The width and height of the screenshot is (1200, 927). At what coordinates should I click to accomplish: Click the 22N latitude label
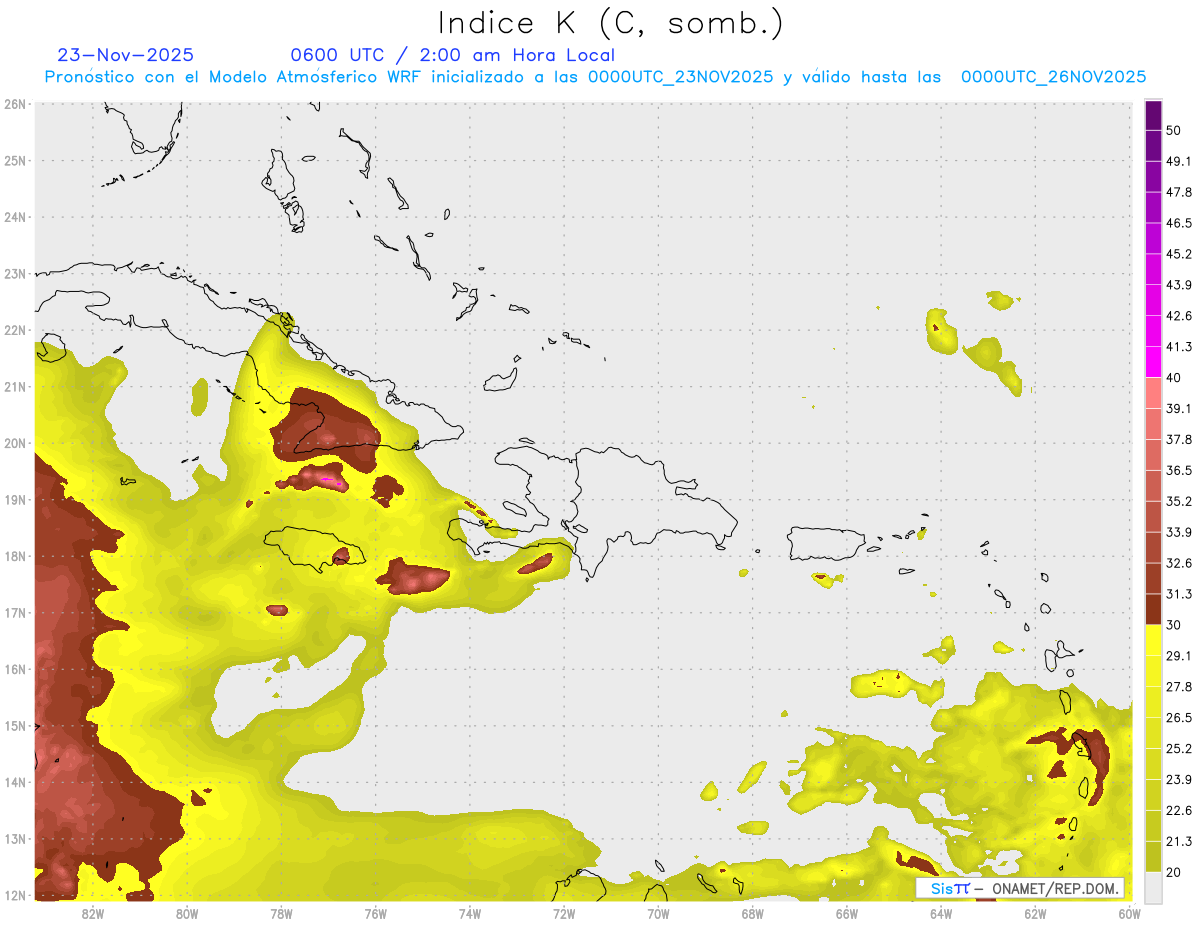point(15,330)
